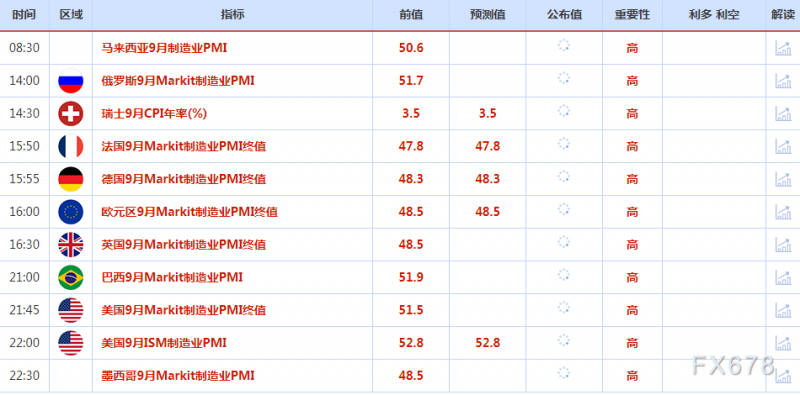The height and width of the screenshot is (395, 800).
Task: Select previous value 50.6
Action: click(411, 48)
